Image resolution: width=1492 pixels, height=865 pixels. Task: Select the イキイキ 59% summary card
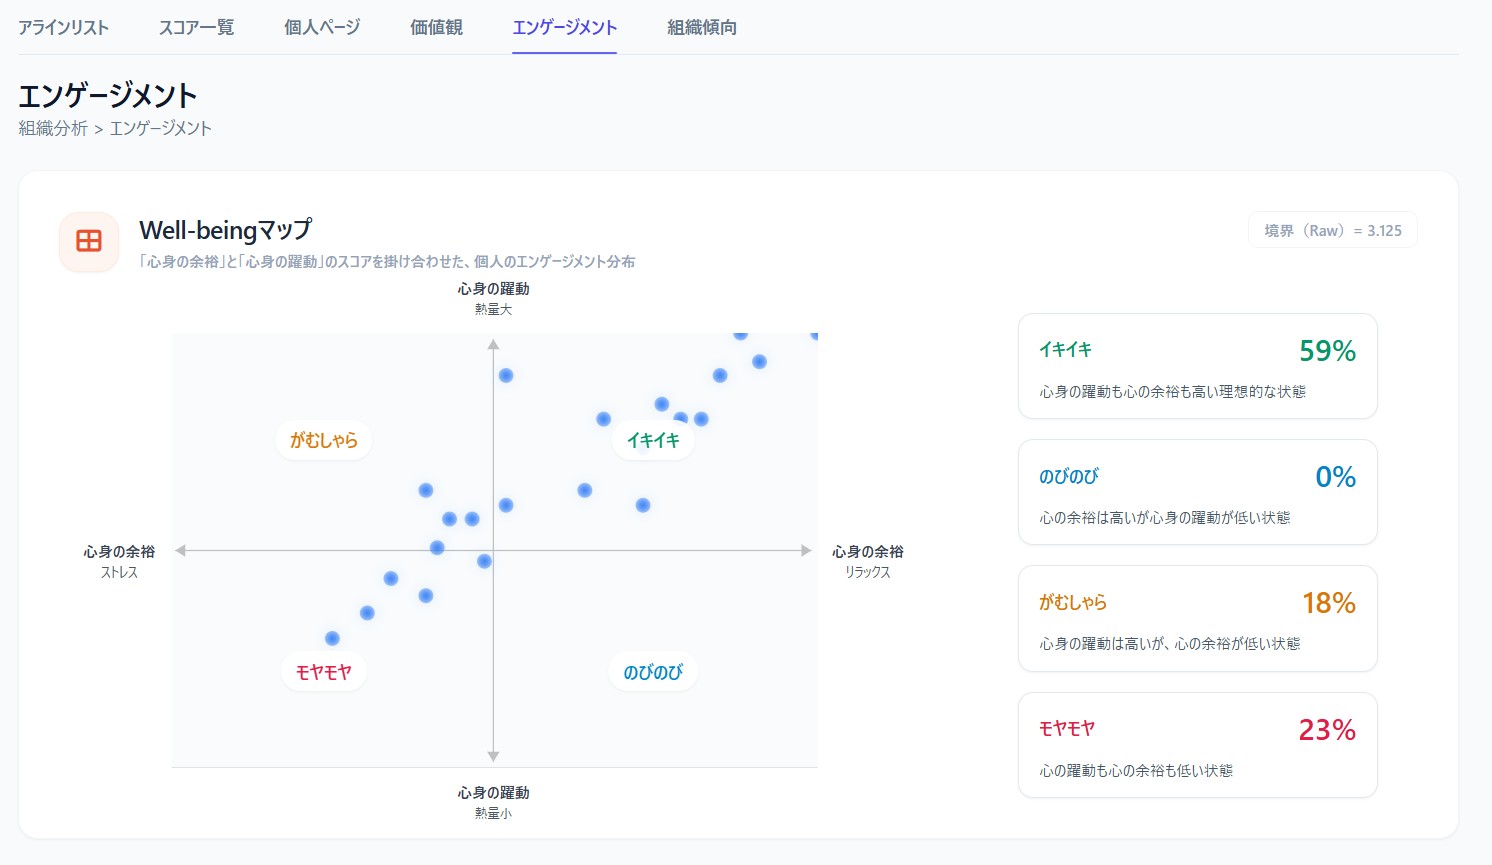1197,366
